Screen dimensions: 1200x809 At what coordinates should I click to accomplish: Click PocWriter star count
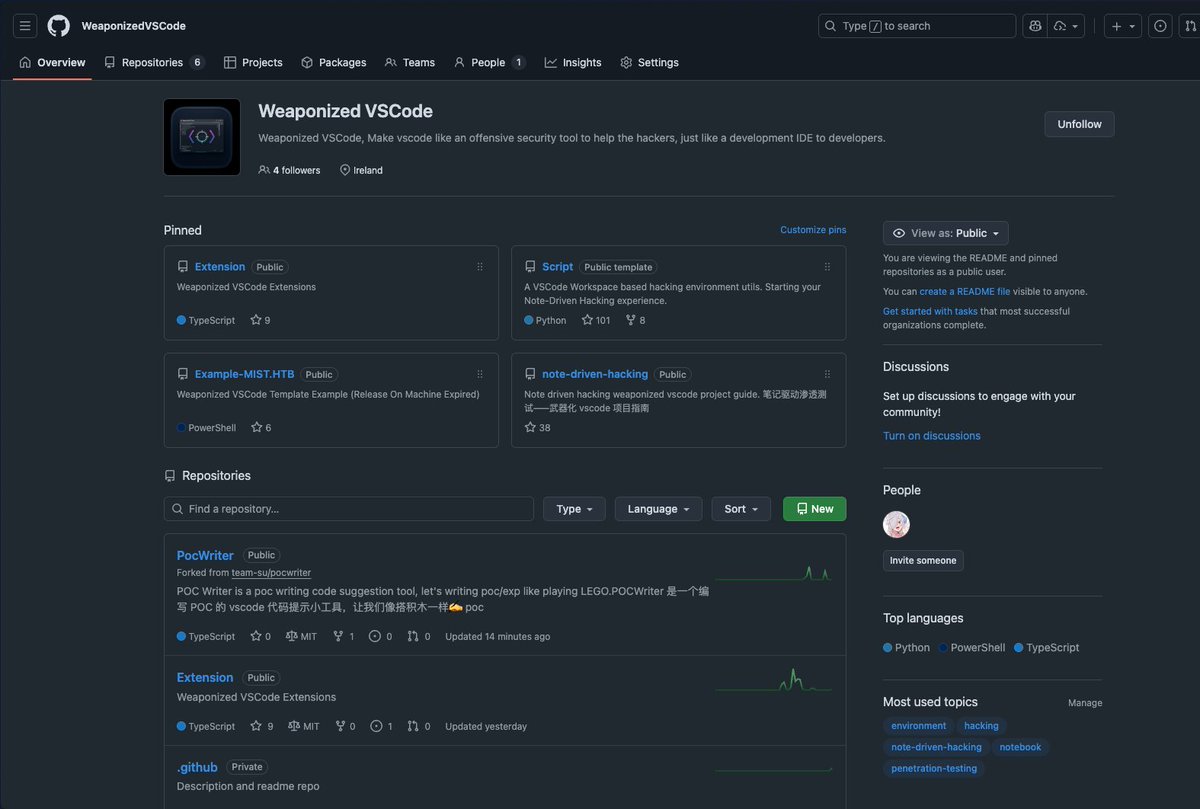pos(260,636)
